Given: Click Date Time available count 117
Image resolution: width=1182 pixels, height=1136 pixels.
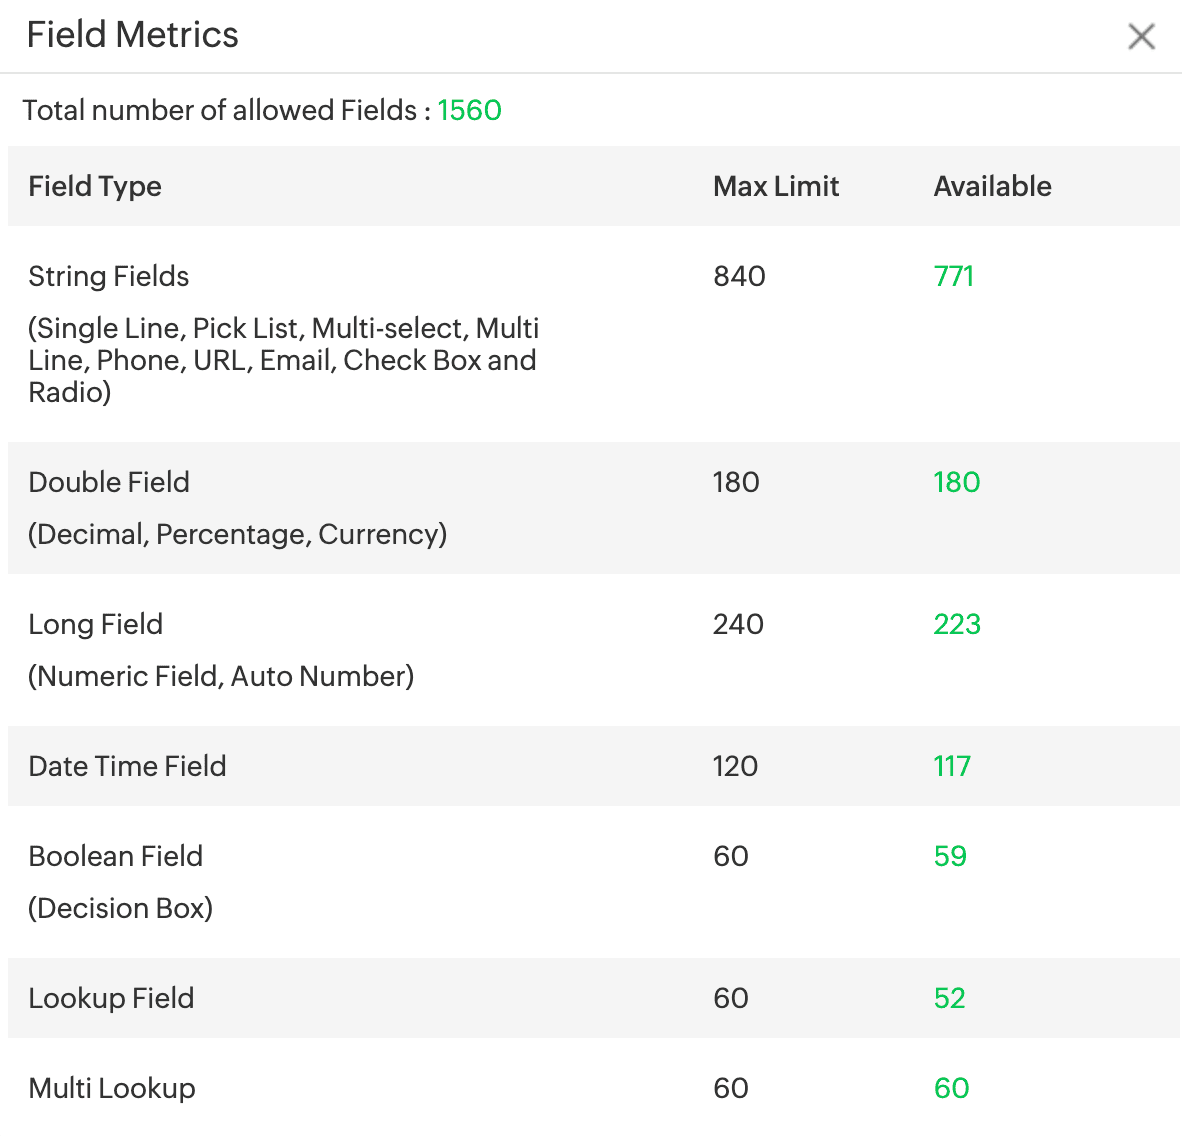Looking at the screenshot, I should click(x=952, y=766).
